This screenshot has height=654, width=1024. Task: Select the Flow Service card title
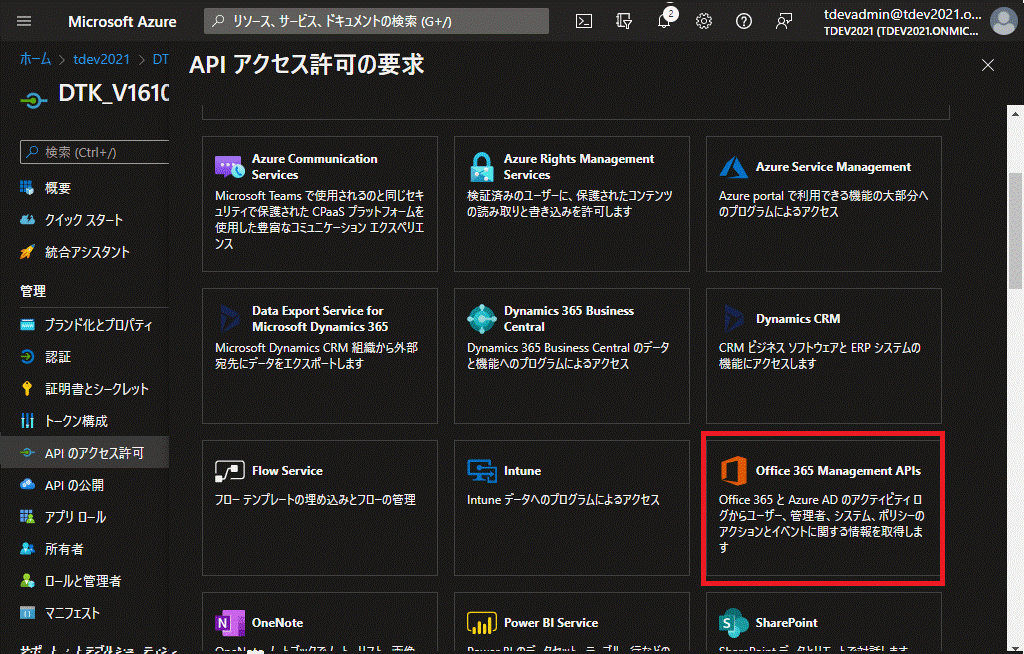click(x=287, y=471)
